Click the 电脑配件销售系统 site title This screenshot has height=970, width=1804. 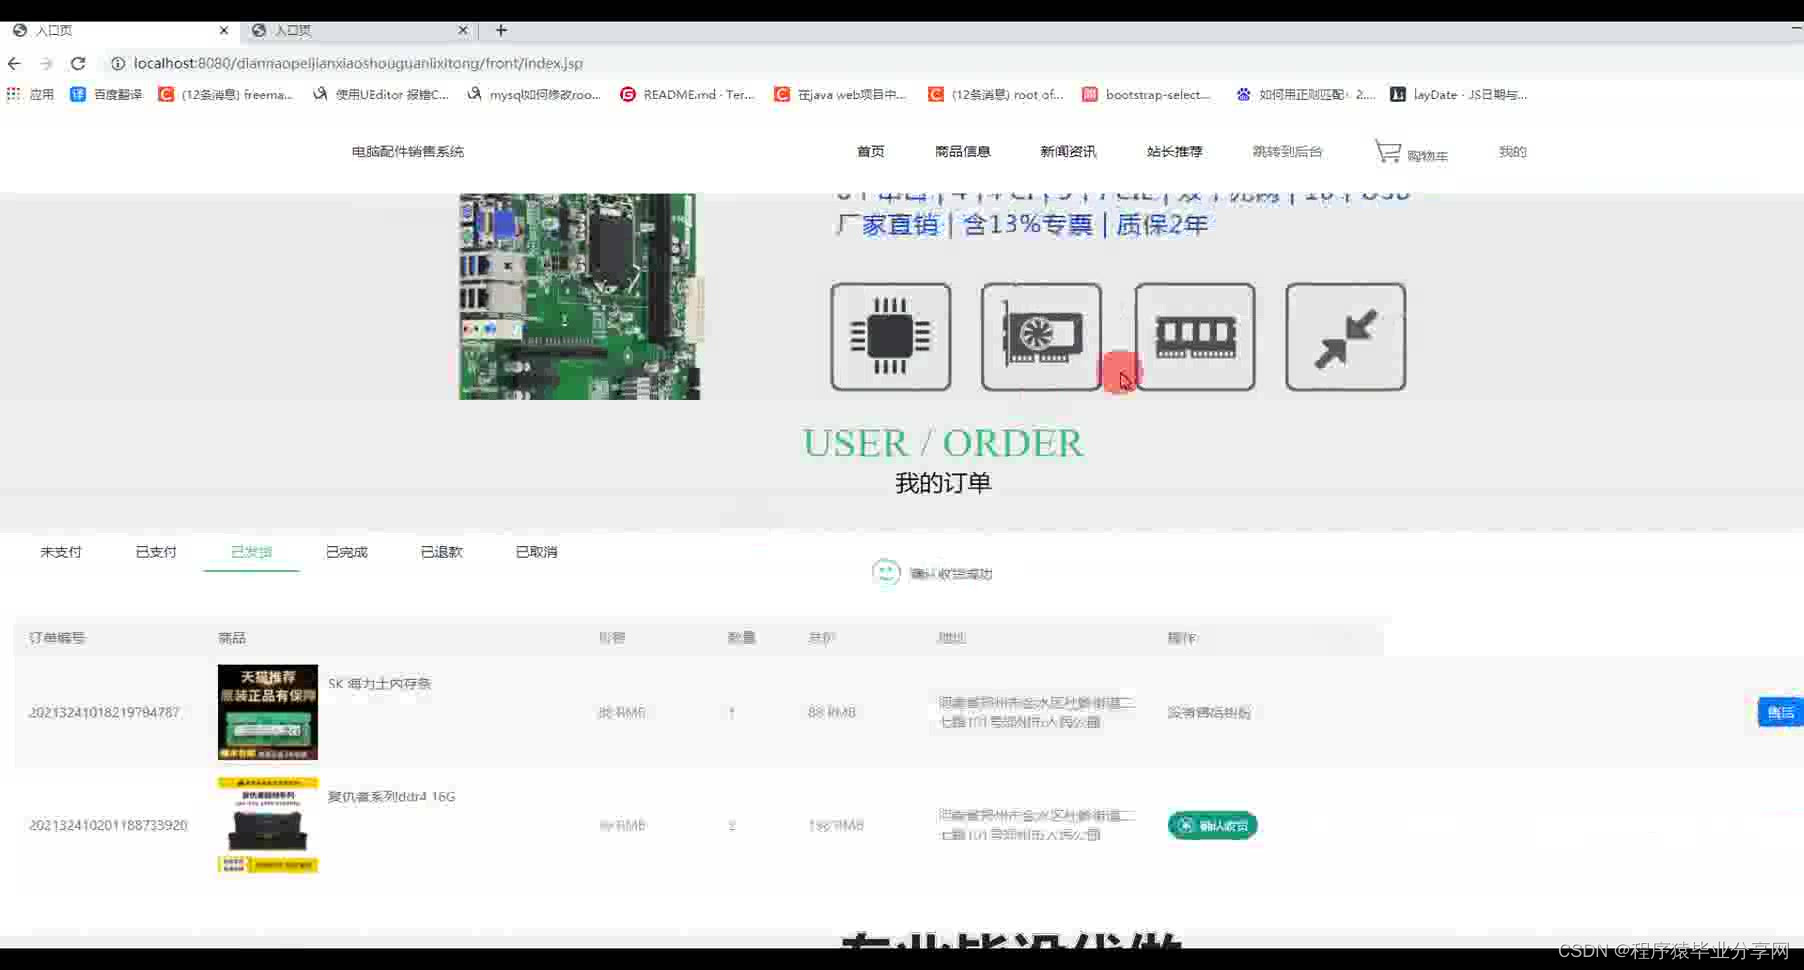tap(407, 152)
